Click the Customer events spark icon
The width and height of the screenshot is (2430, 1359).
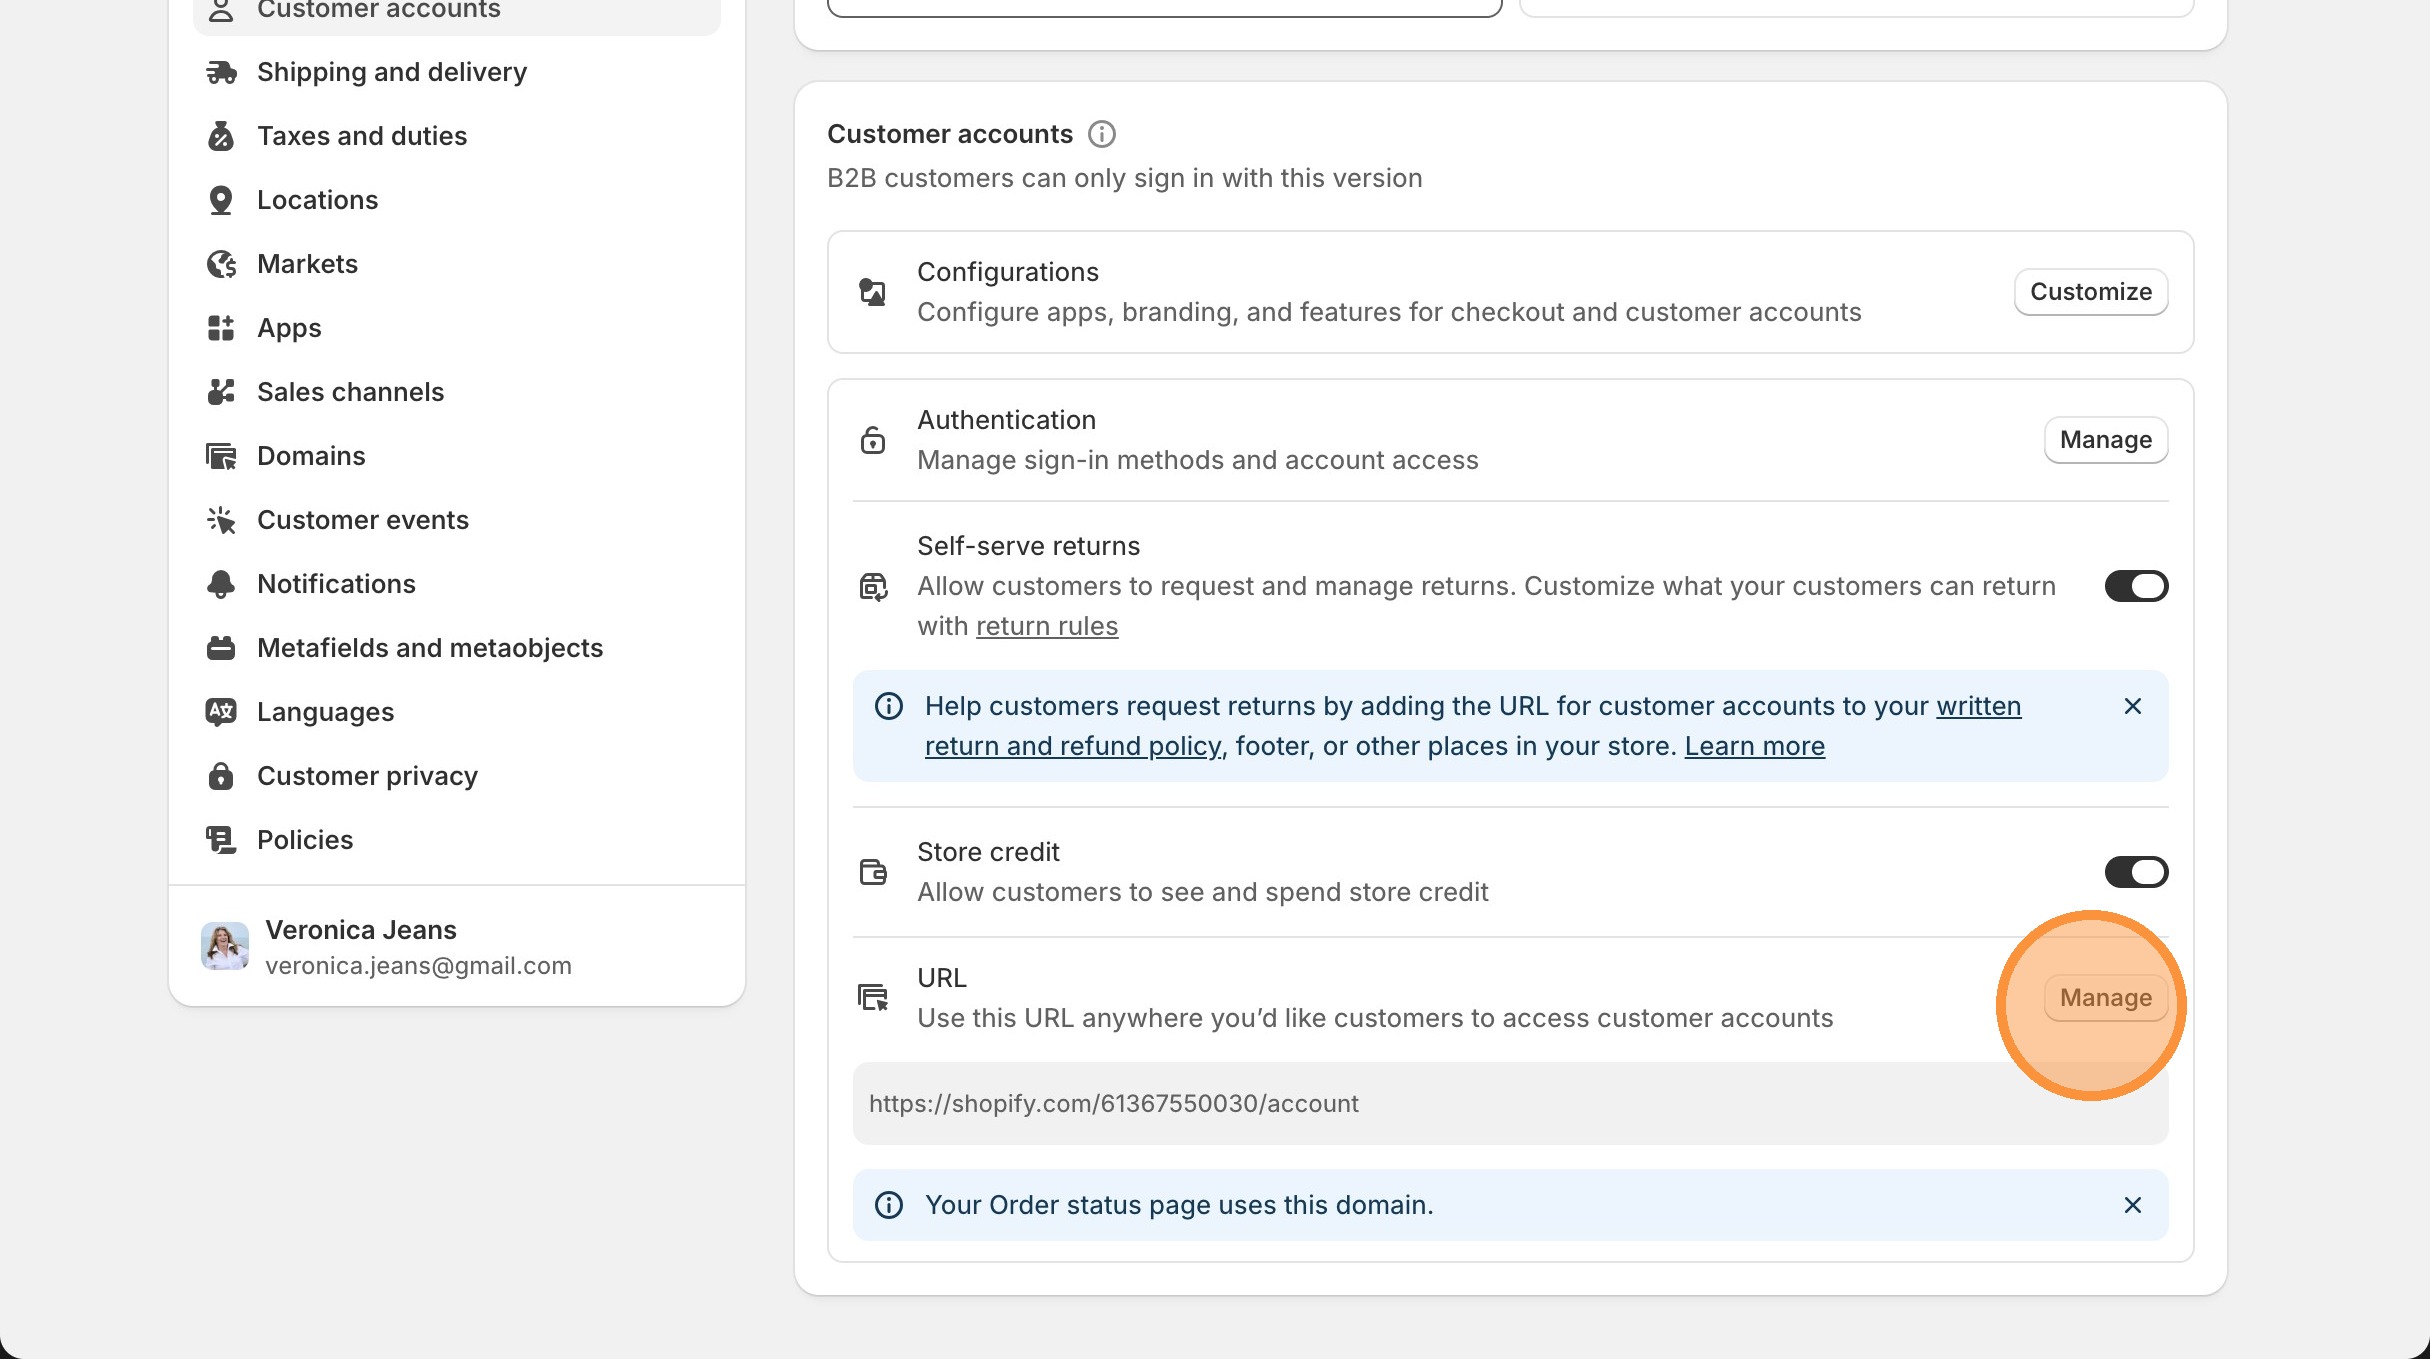click(222, 519)
